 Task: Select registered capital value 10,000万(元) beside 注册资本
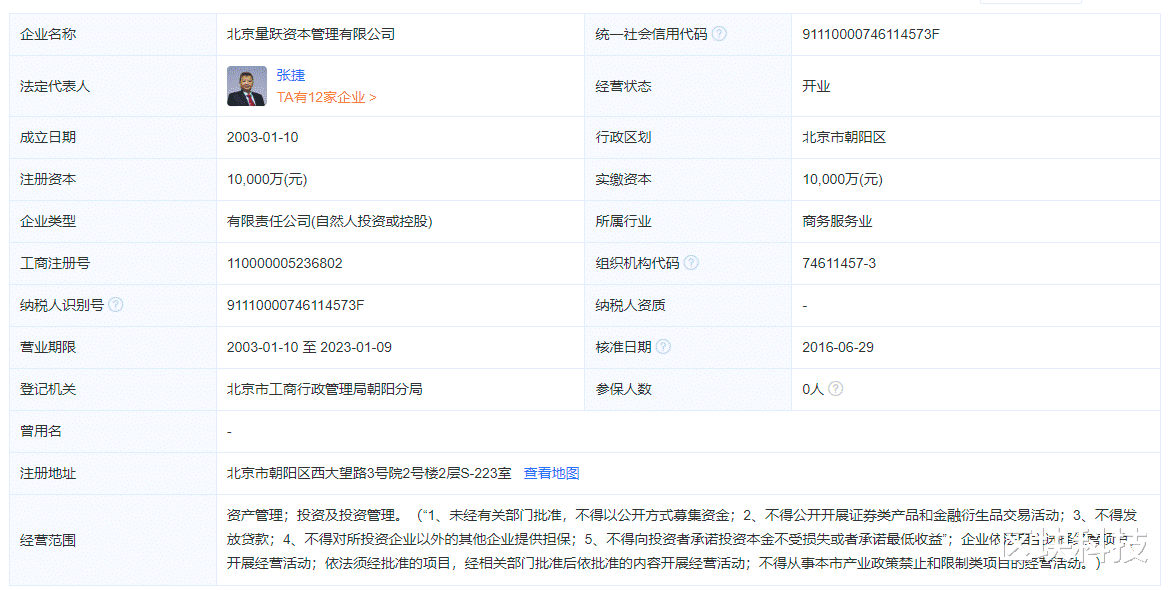[267, 180]
